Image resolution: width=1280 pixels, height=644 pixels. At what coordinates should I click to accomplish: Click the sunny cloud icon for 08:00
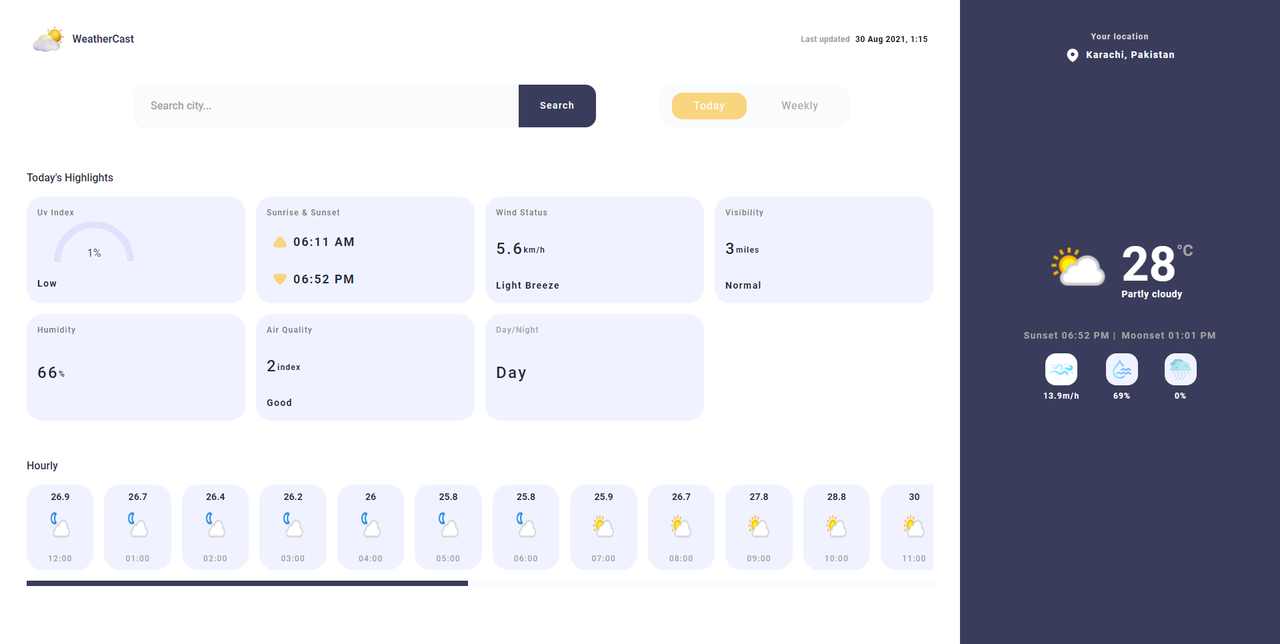[x=681, y=525]
